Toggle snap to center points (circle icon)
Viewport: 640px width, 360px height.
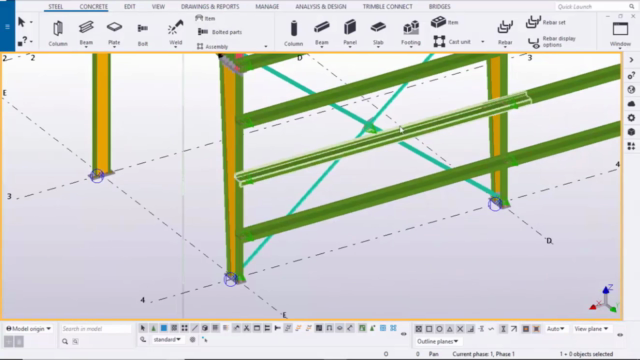(x=439, y=329)
